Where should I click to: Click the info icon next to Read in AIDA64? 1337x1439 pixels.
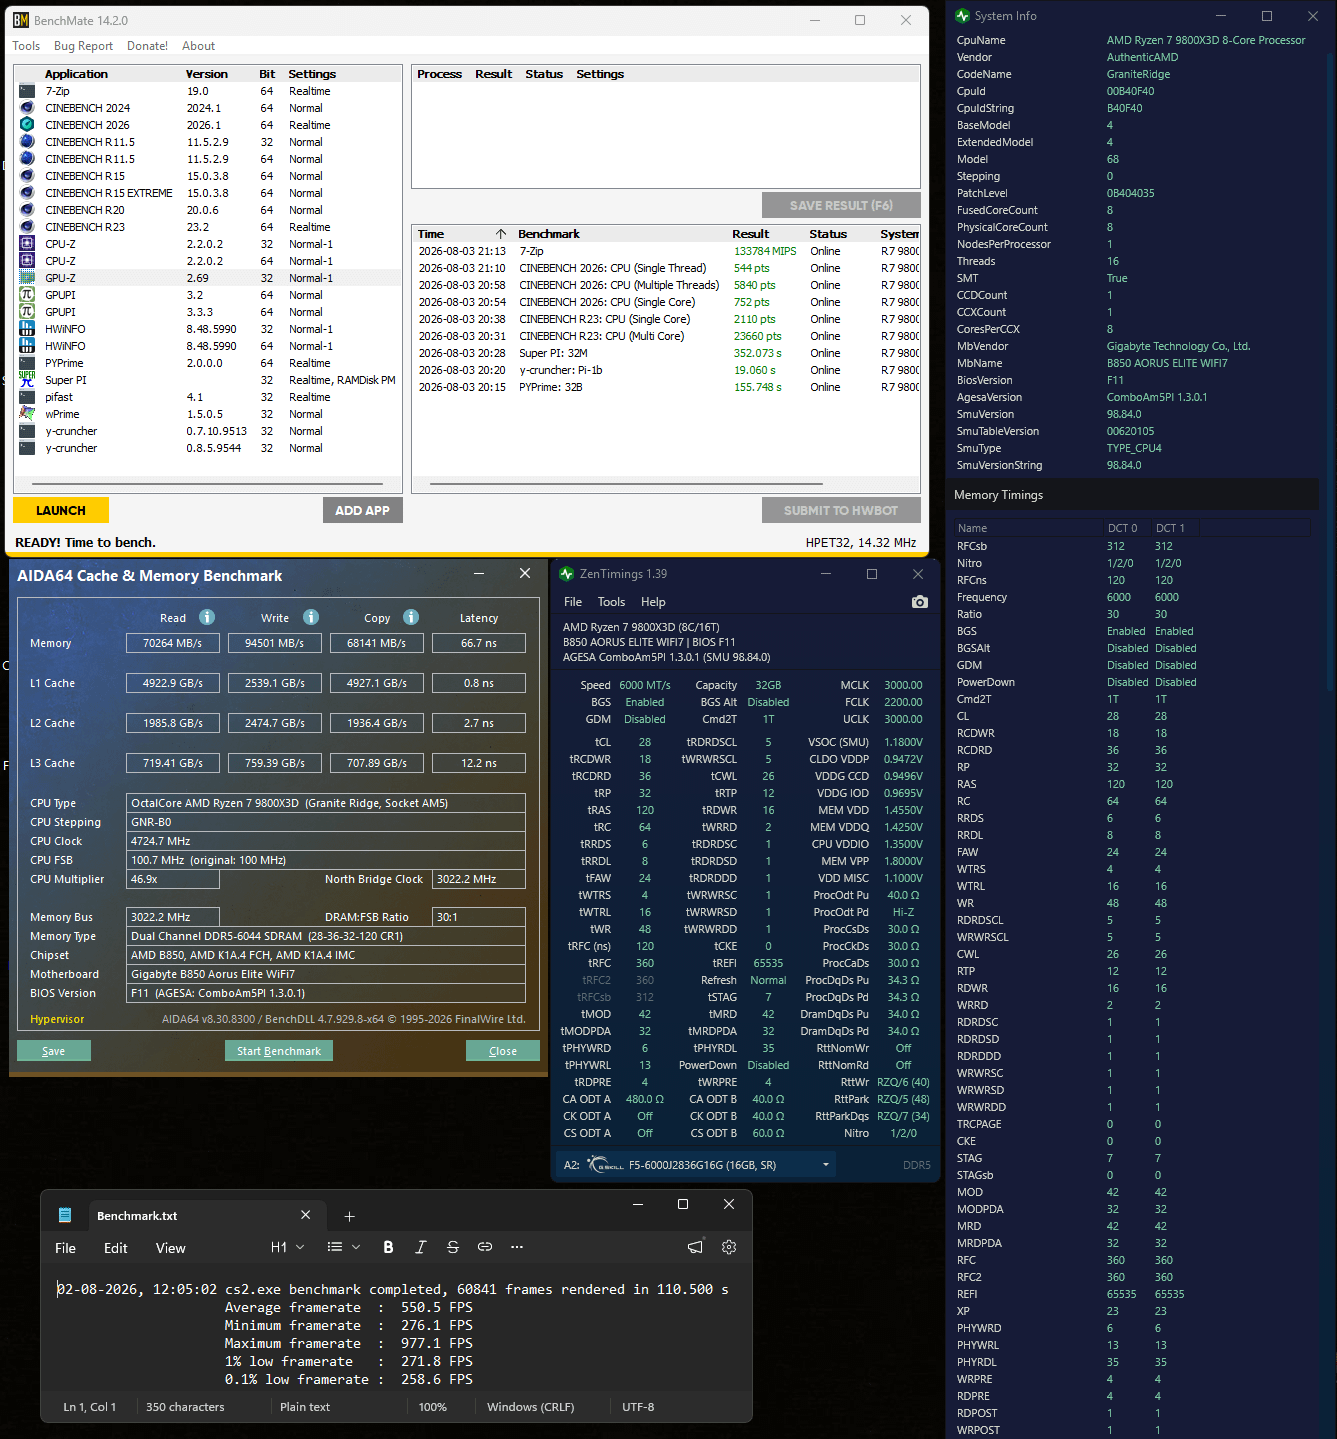coord(207,617)
